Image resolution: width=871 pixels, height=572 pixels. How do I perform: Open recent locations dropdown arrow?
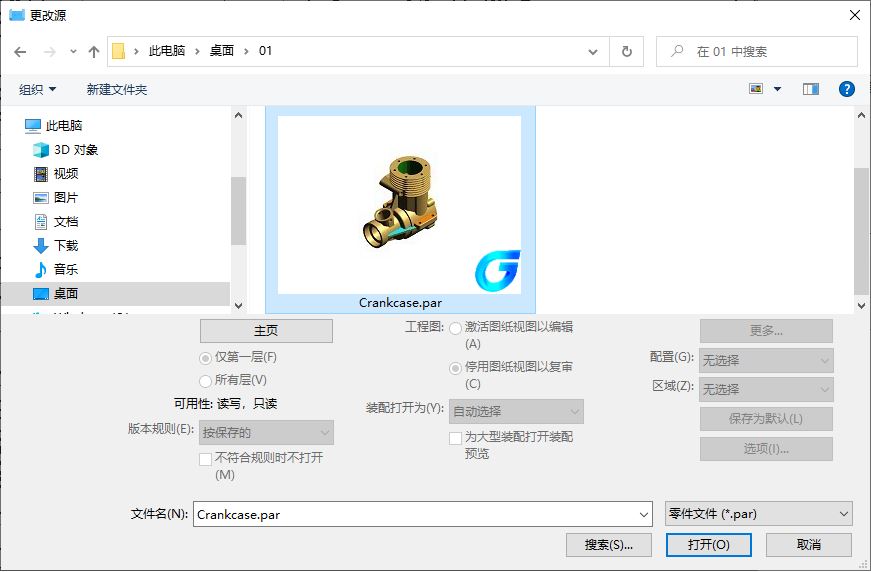point(73,52)
